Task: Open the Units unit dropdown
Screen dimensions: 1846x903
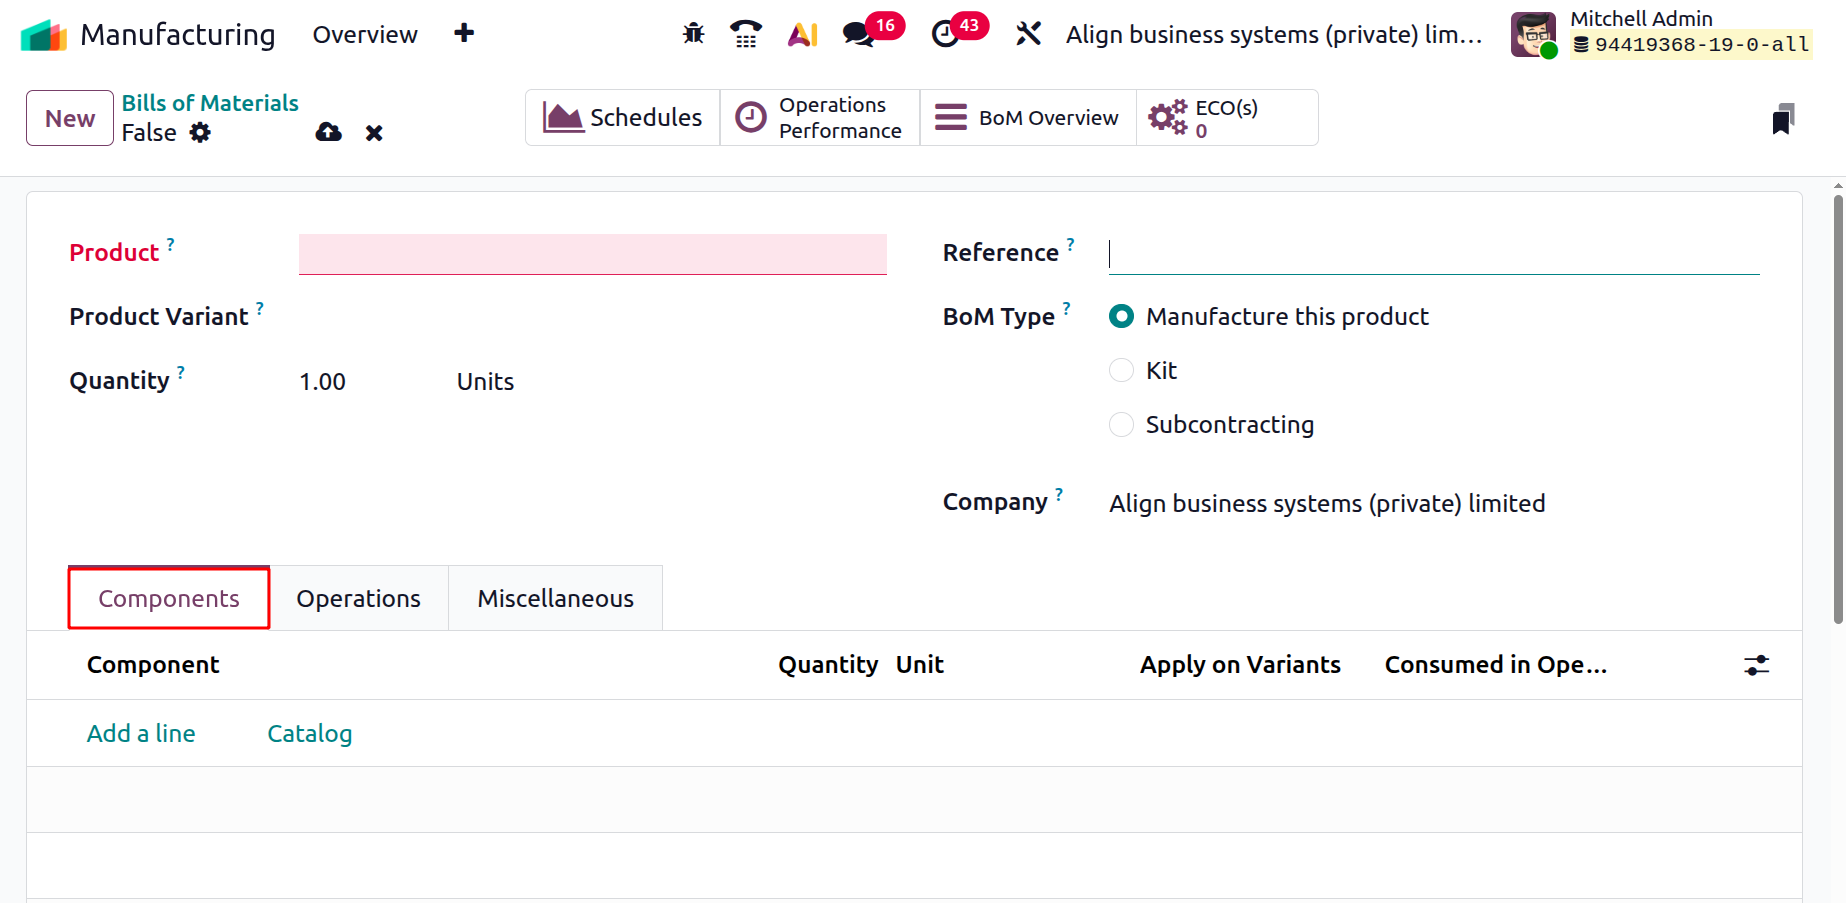Action: click(x=485, y=381)
